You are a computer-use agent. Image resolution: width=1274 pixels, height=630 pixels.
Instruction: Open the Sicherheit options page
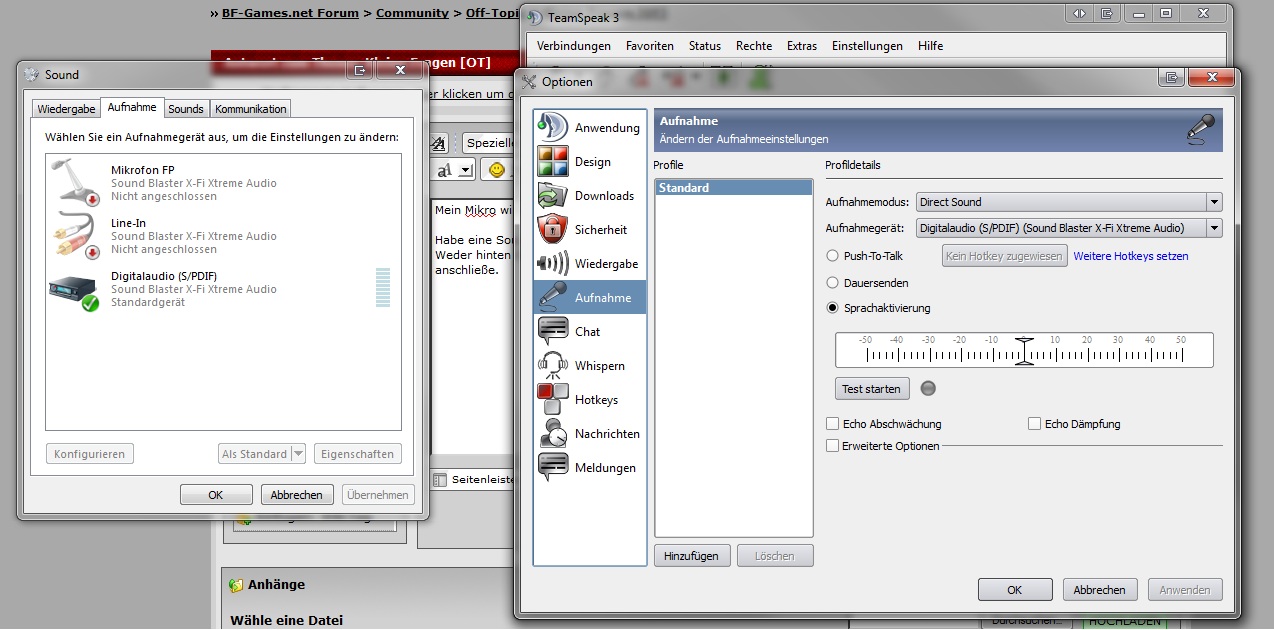590,230
